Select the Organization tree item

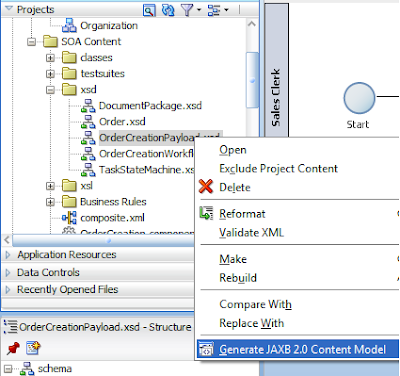tap(109, 26)
